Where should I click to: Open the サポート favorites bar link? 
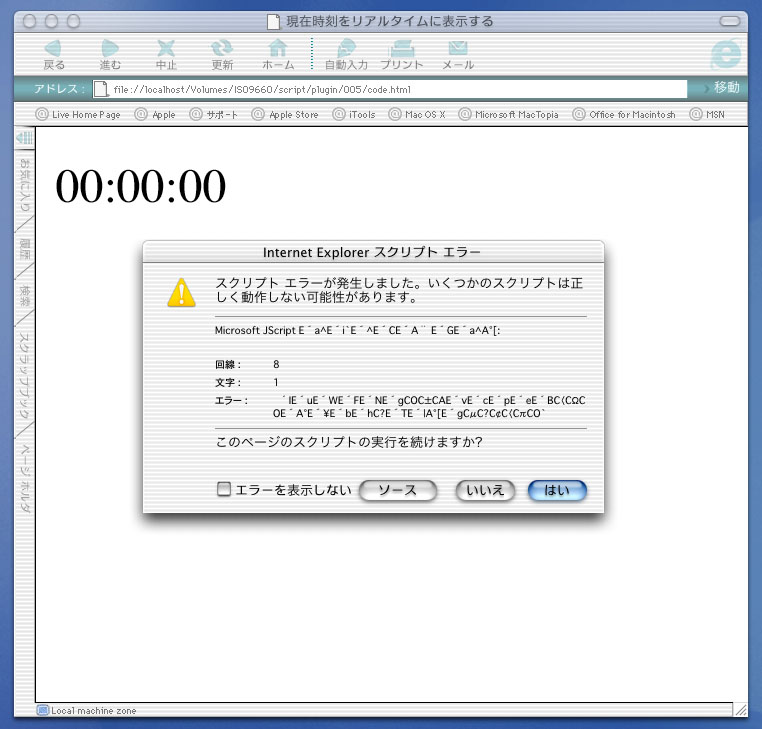pyautogui.click(x=214, y=115)
